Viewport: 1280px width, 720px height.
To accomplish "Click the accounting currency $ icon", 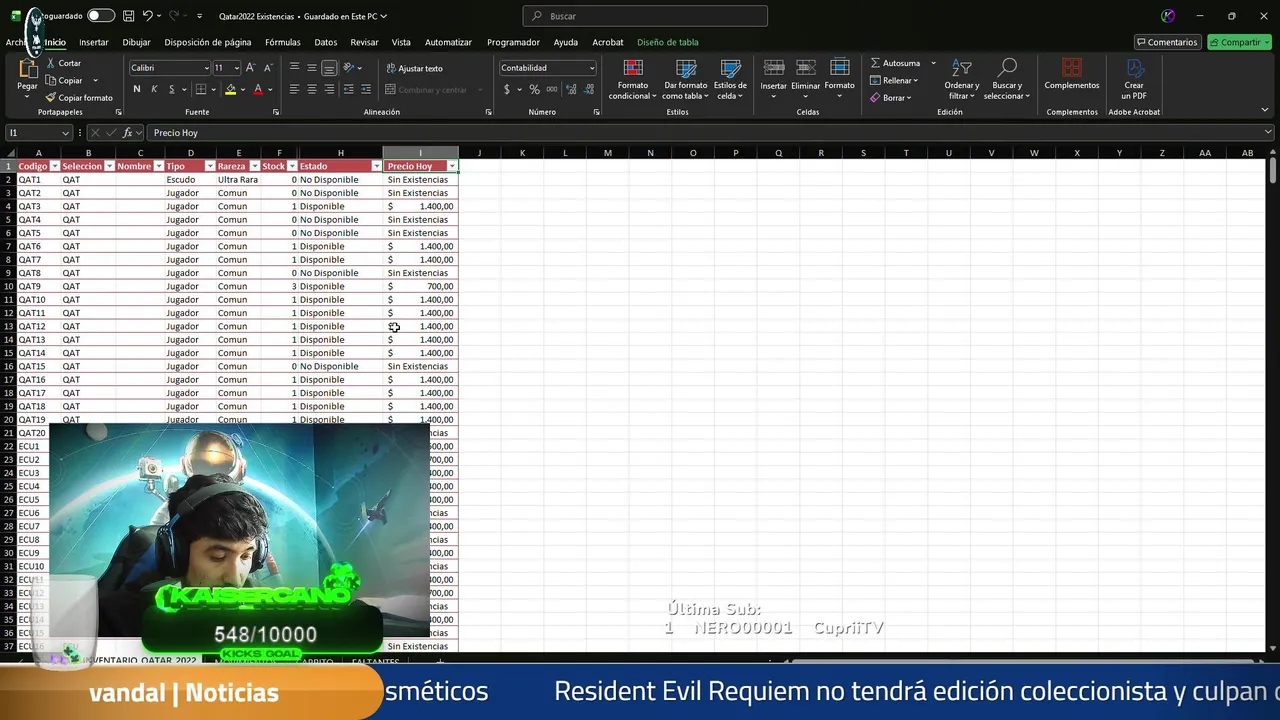I will pos(507,89).
